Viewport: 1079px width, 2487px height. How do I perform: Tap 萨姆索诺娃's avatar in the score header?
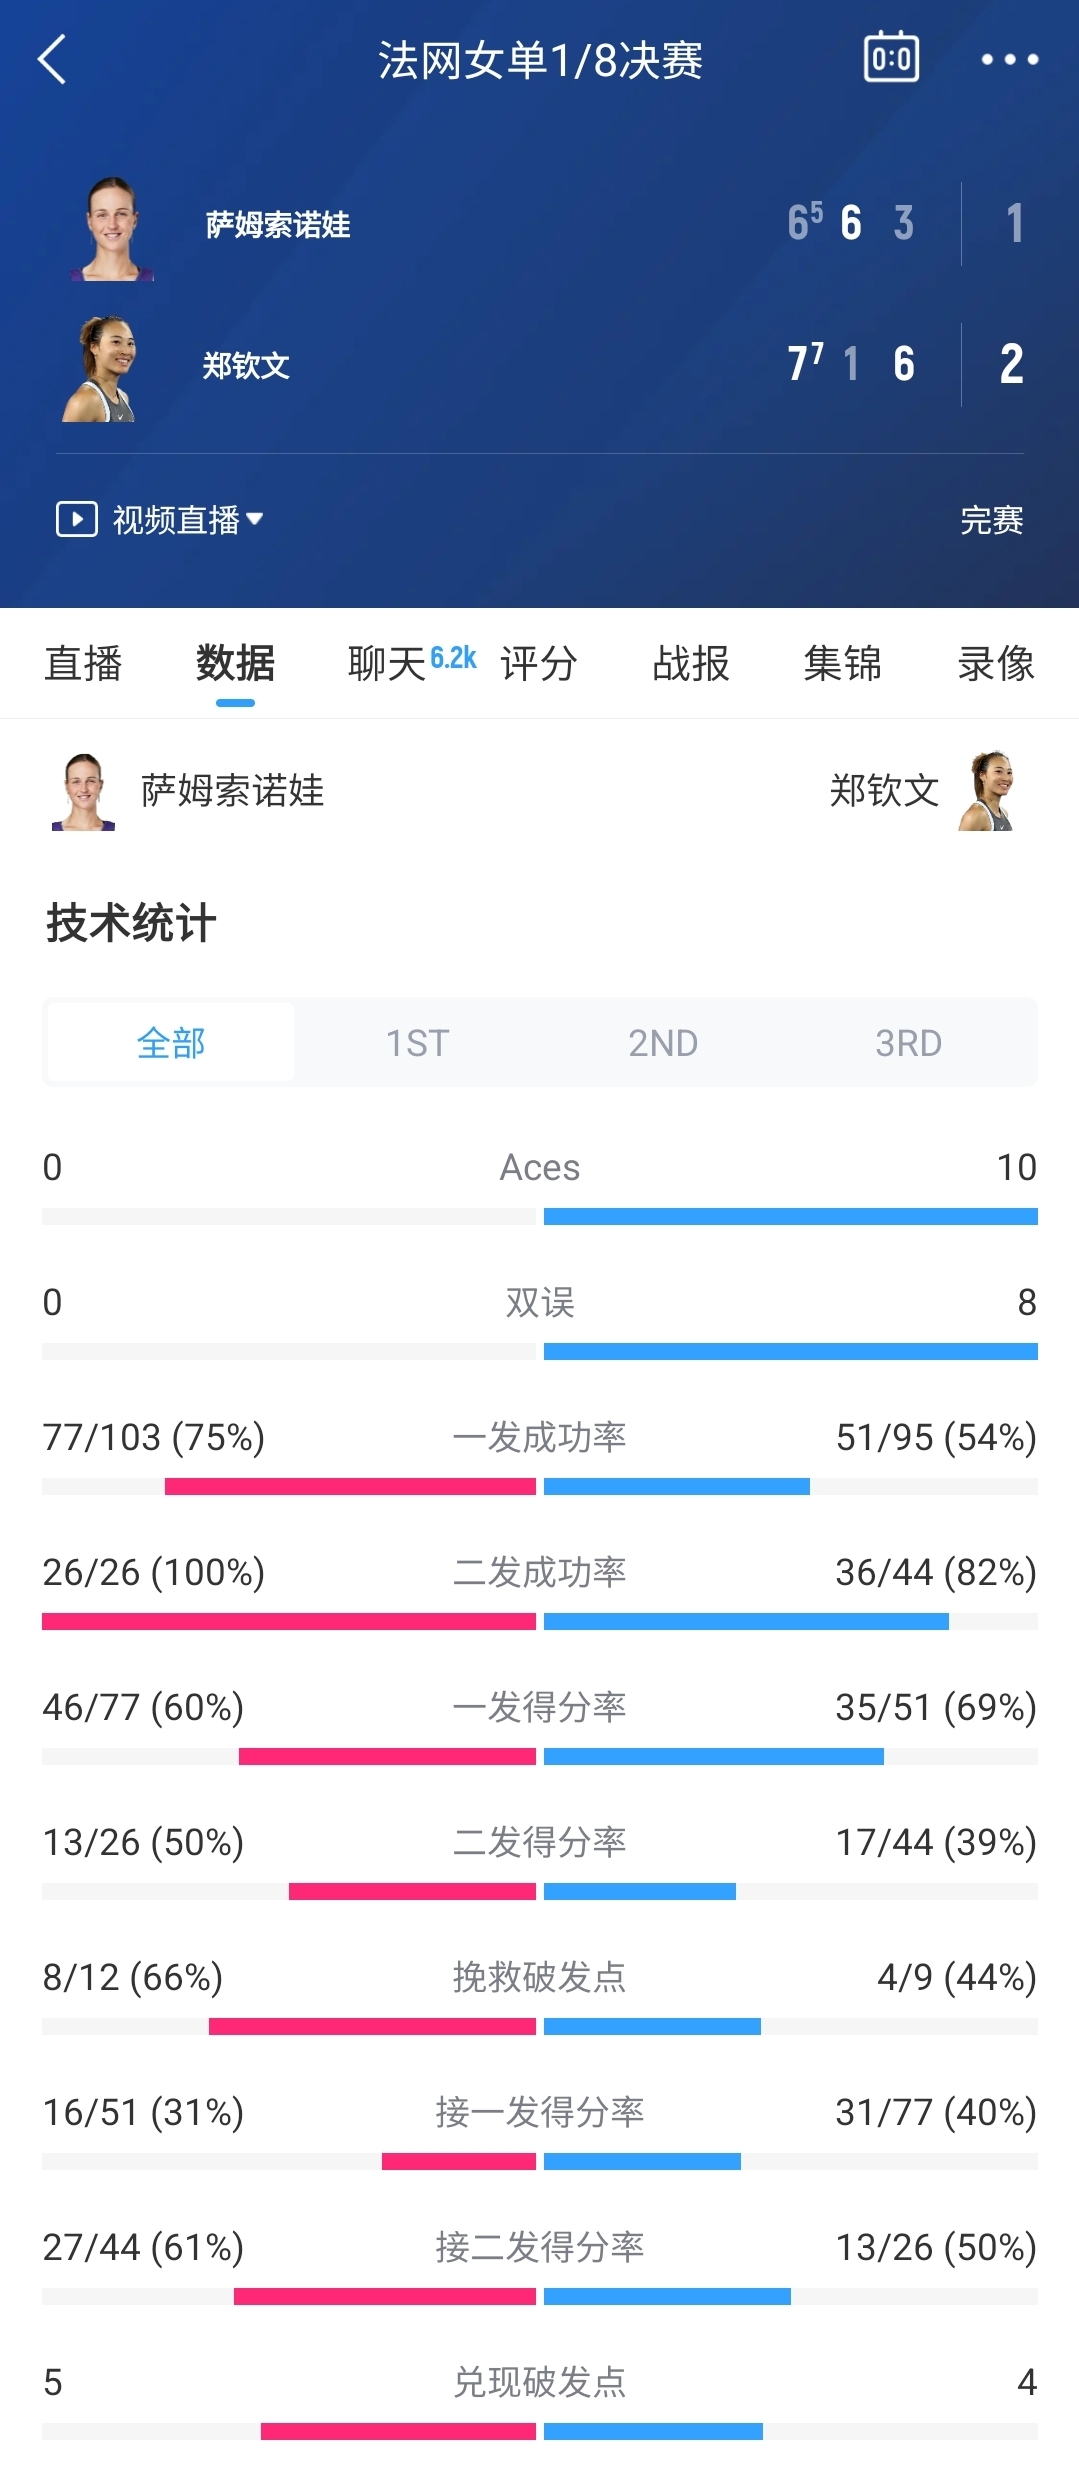[x=111, y=229]
